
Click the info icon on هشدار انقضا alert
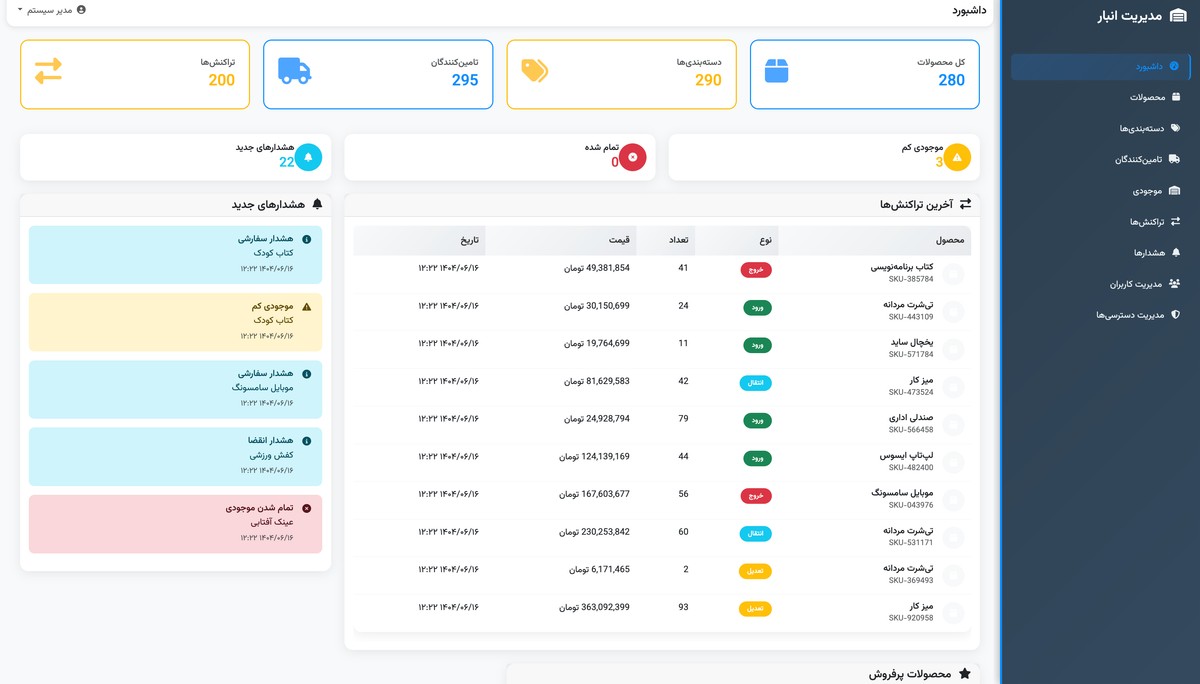point(306,440)
